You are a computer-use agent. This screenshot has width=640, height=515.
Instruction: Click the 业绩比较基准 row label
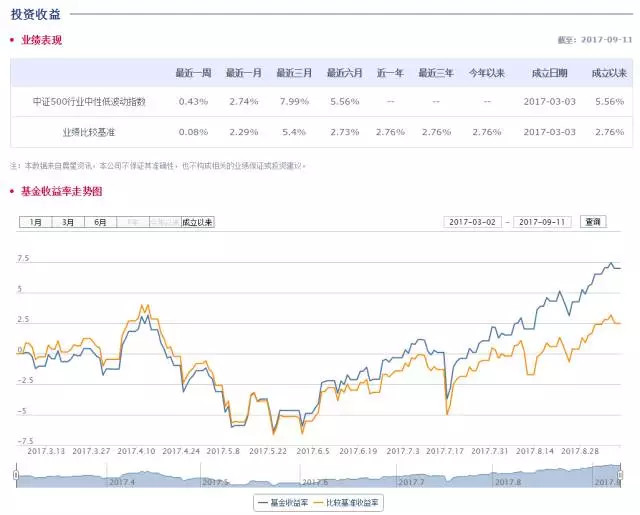tap(89, 132)
